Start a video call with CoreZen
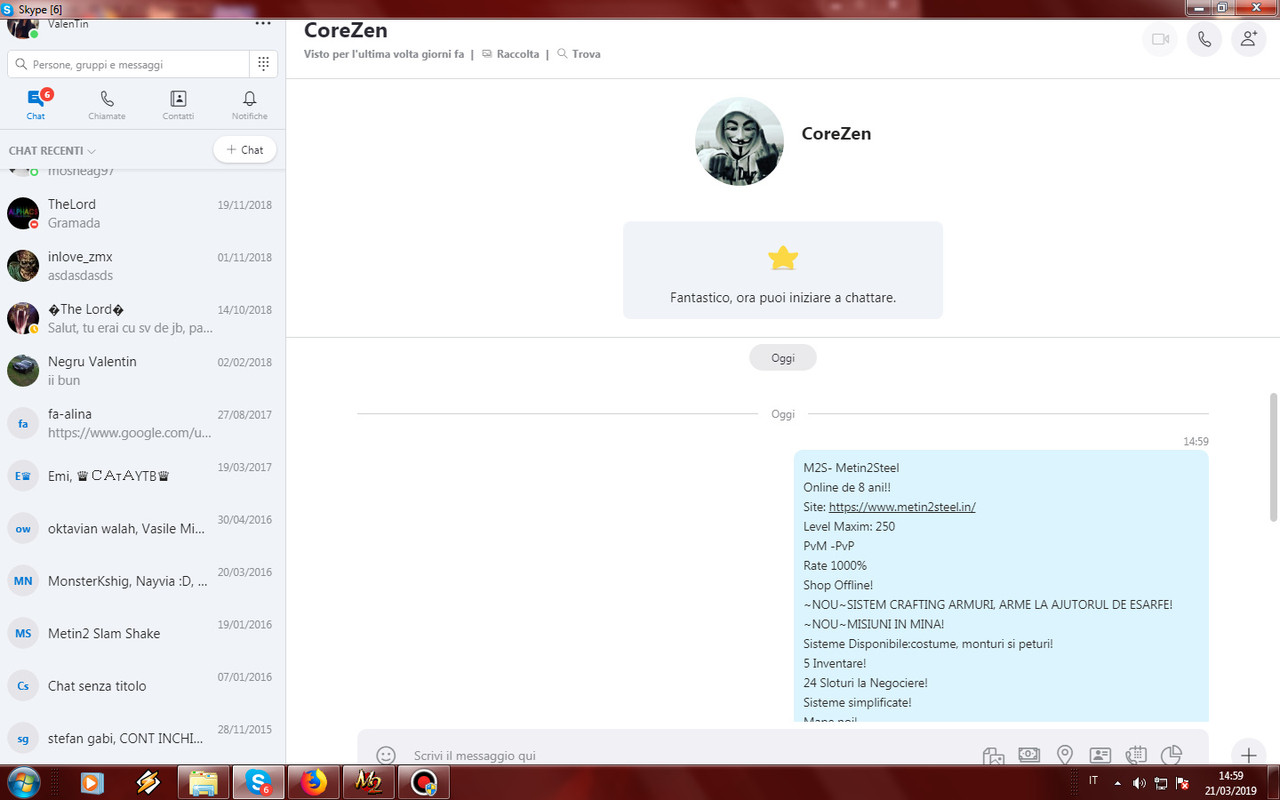 [1159, 39]
